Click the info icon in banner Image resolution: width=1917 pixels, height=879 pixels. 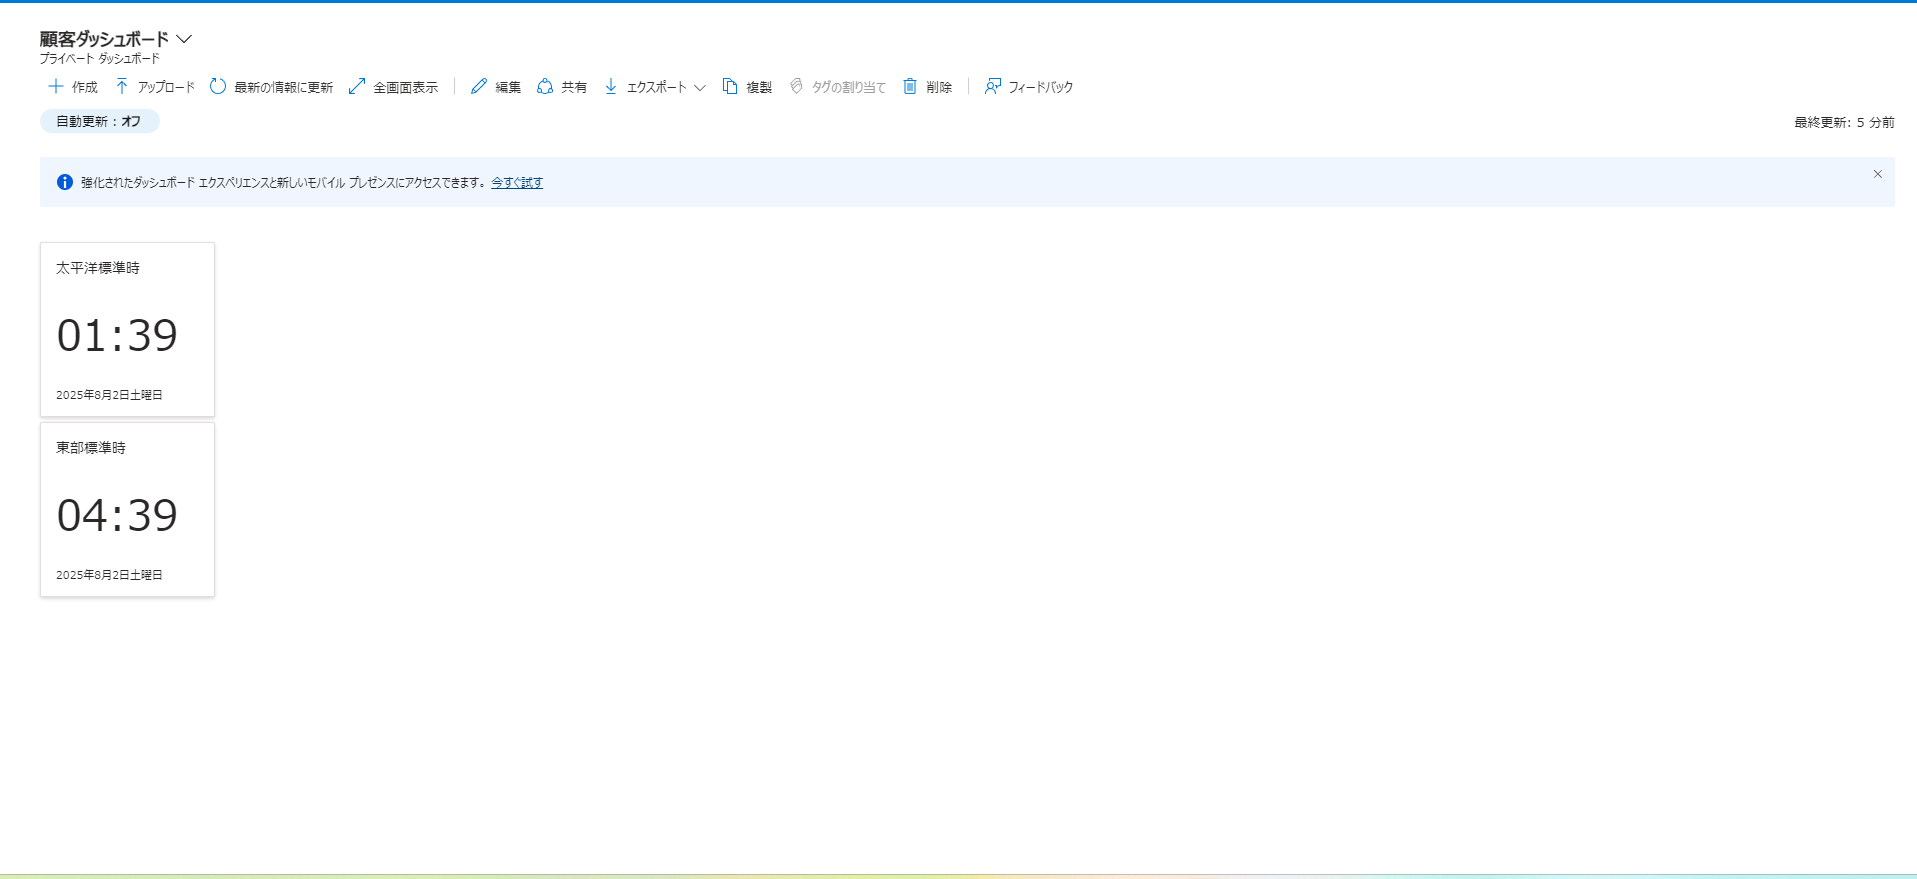[65, 182]
